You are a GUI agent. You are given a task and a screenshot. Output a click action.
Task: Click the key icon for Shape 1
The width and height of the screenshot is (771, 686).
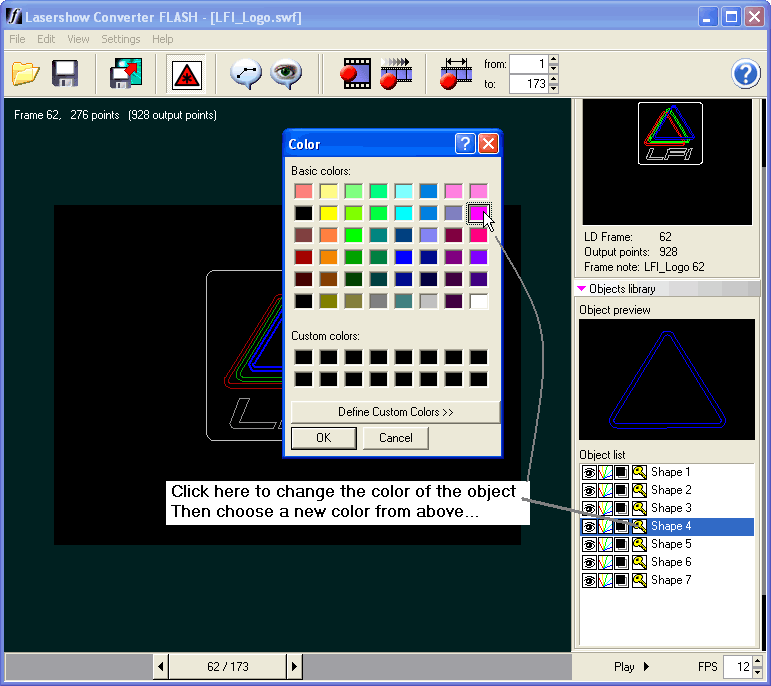coord(639,472)
